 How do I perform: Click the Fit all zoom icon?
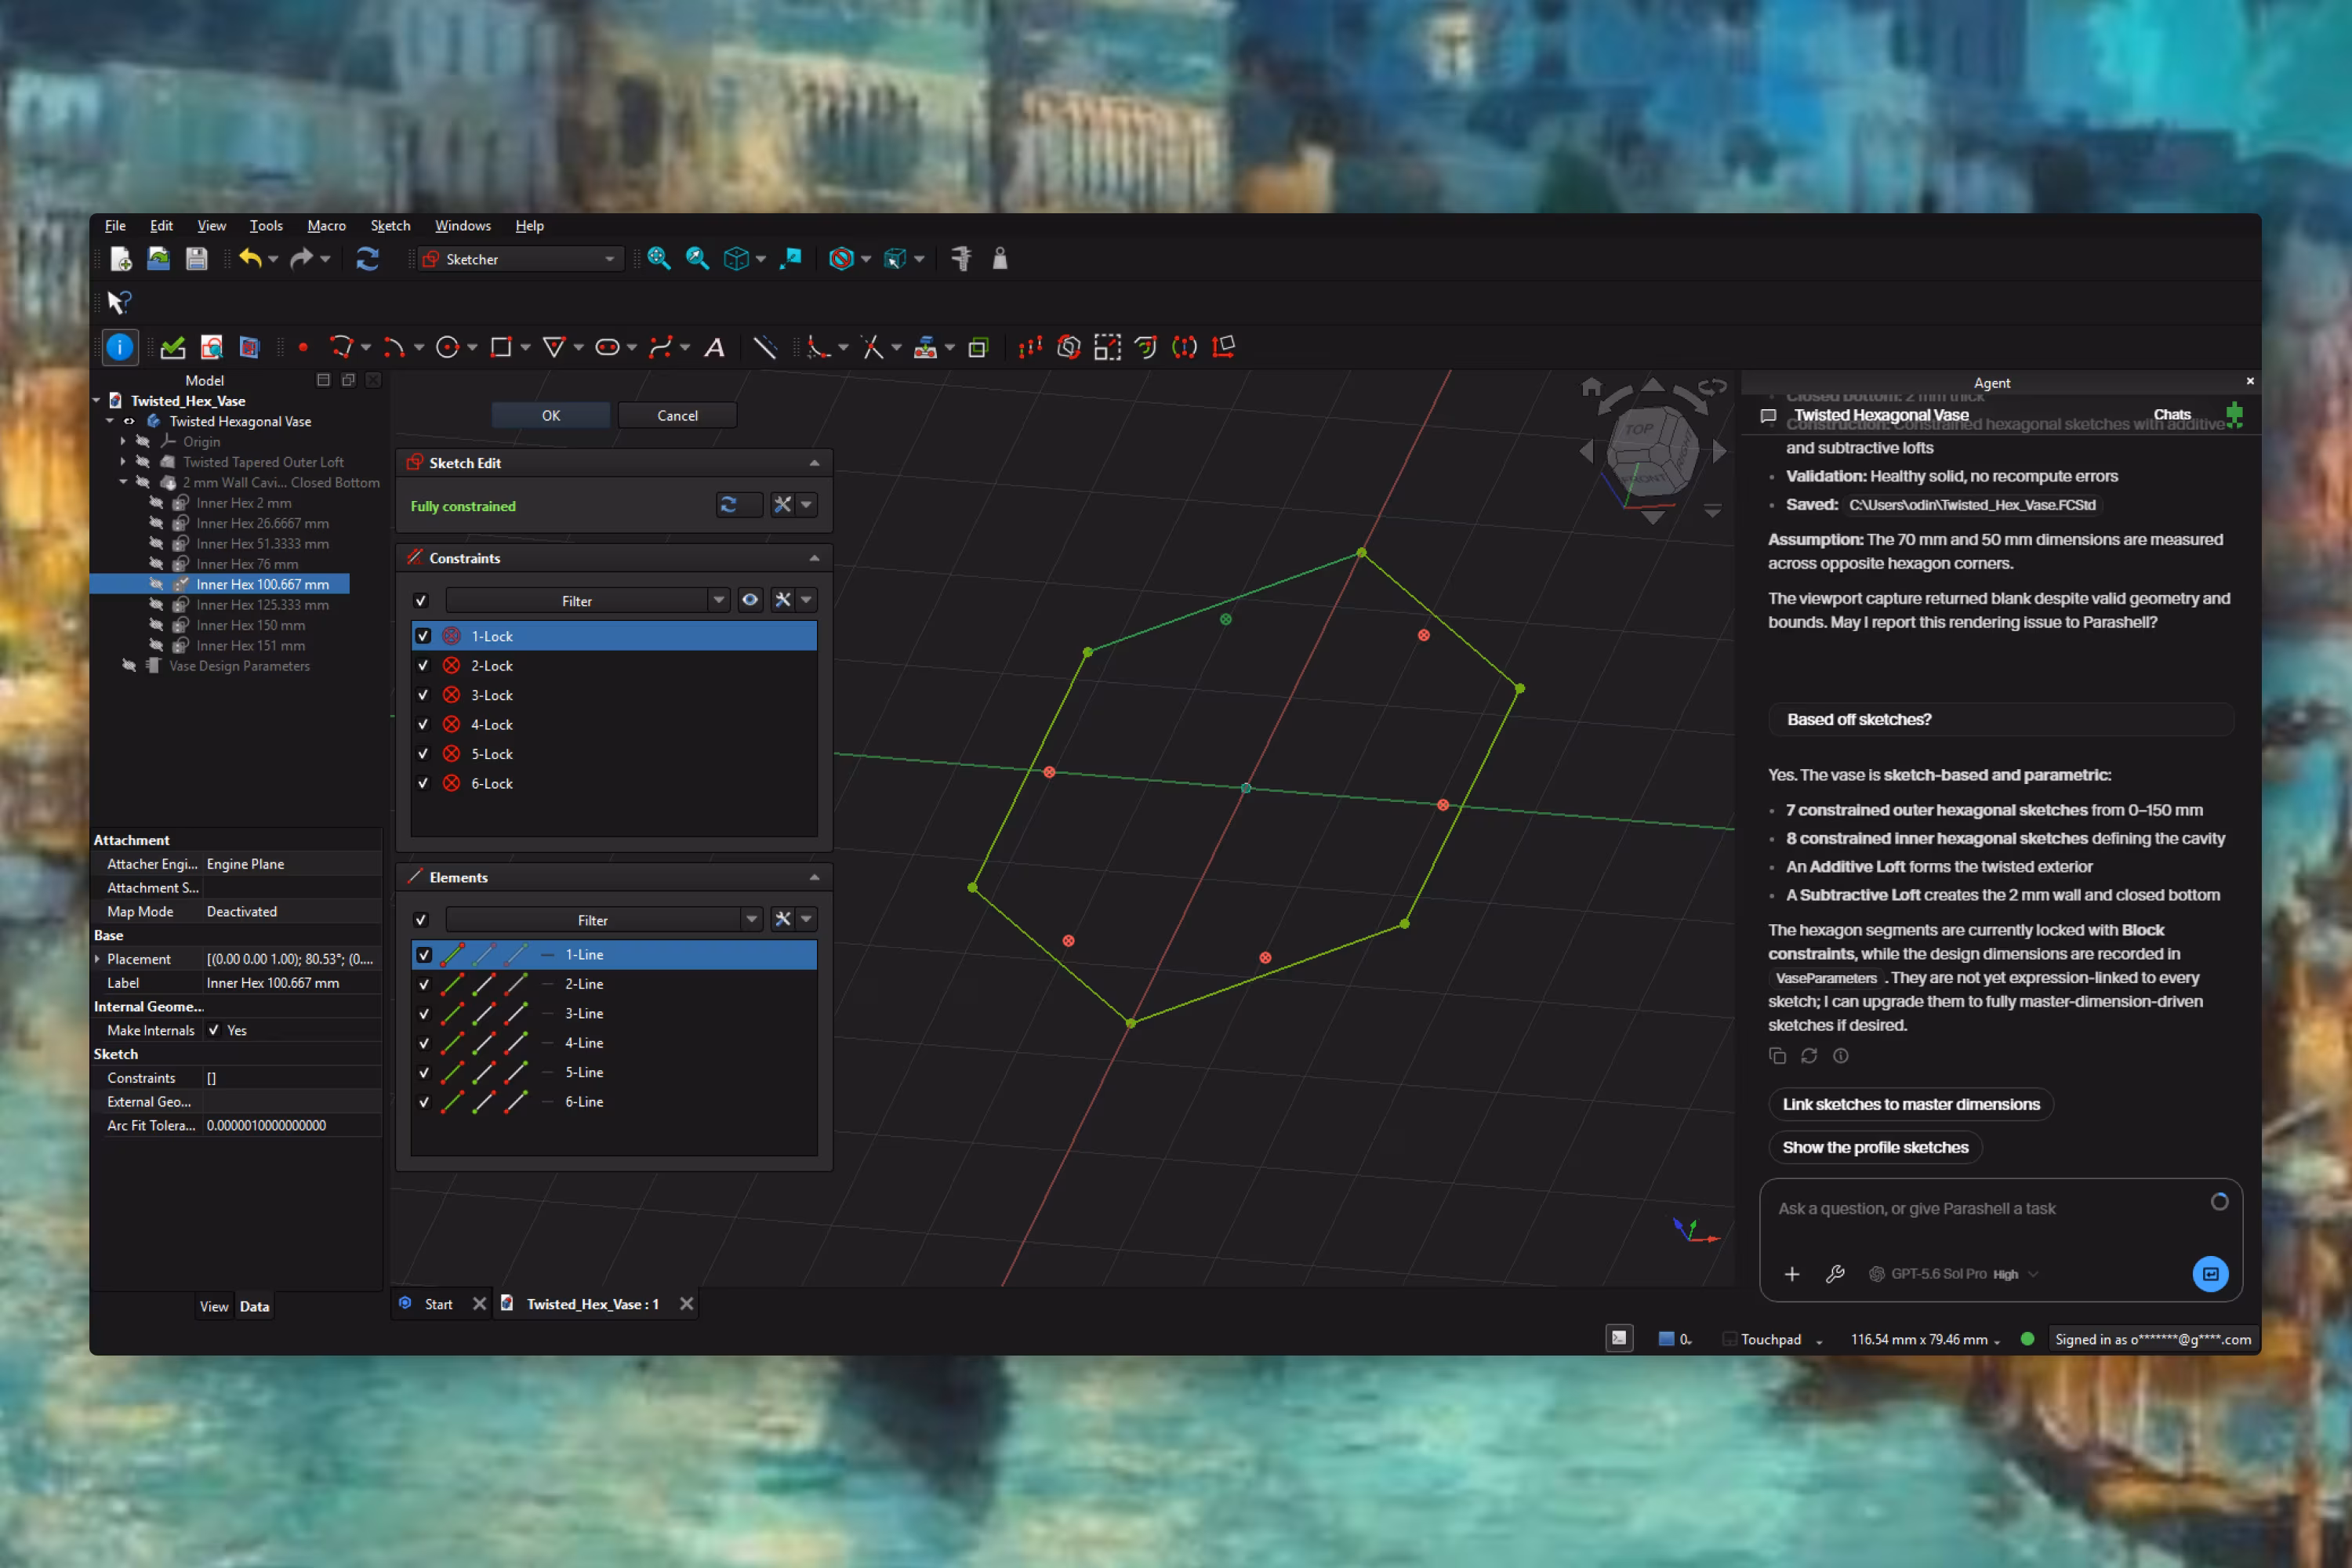658,259
